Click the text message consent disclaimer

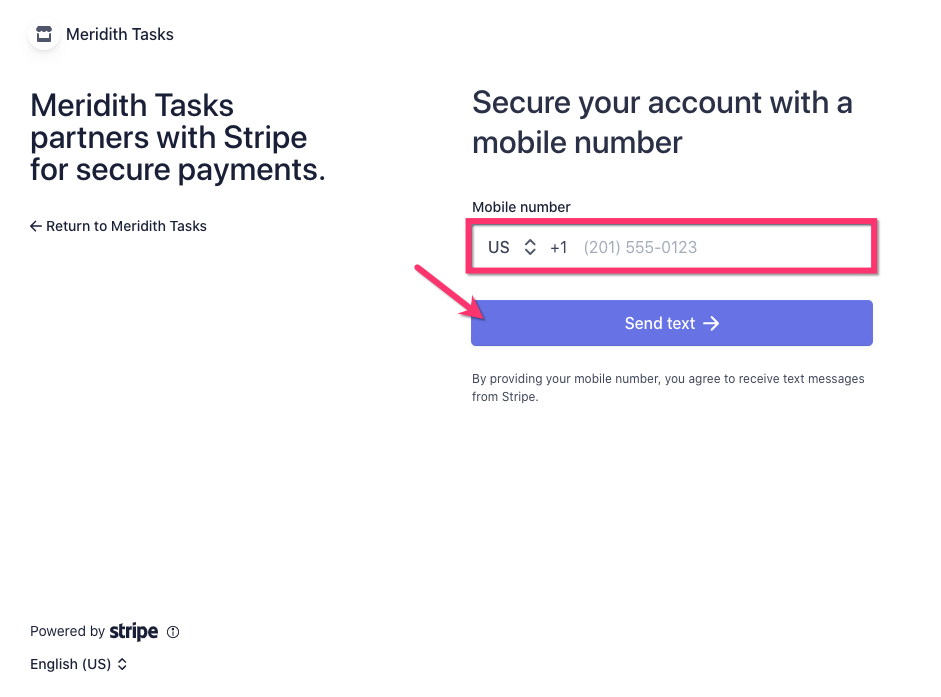(668, 388)
